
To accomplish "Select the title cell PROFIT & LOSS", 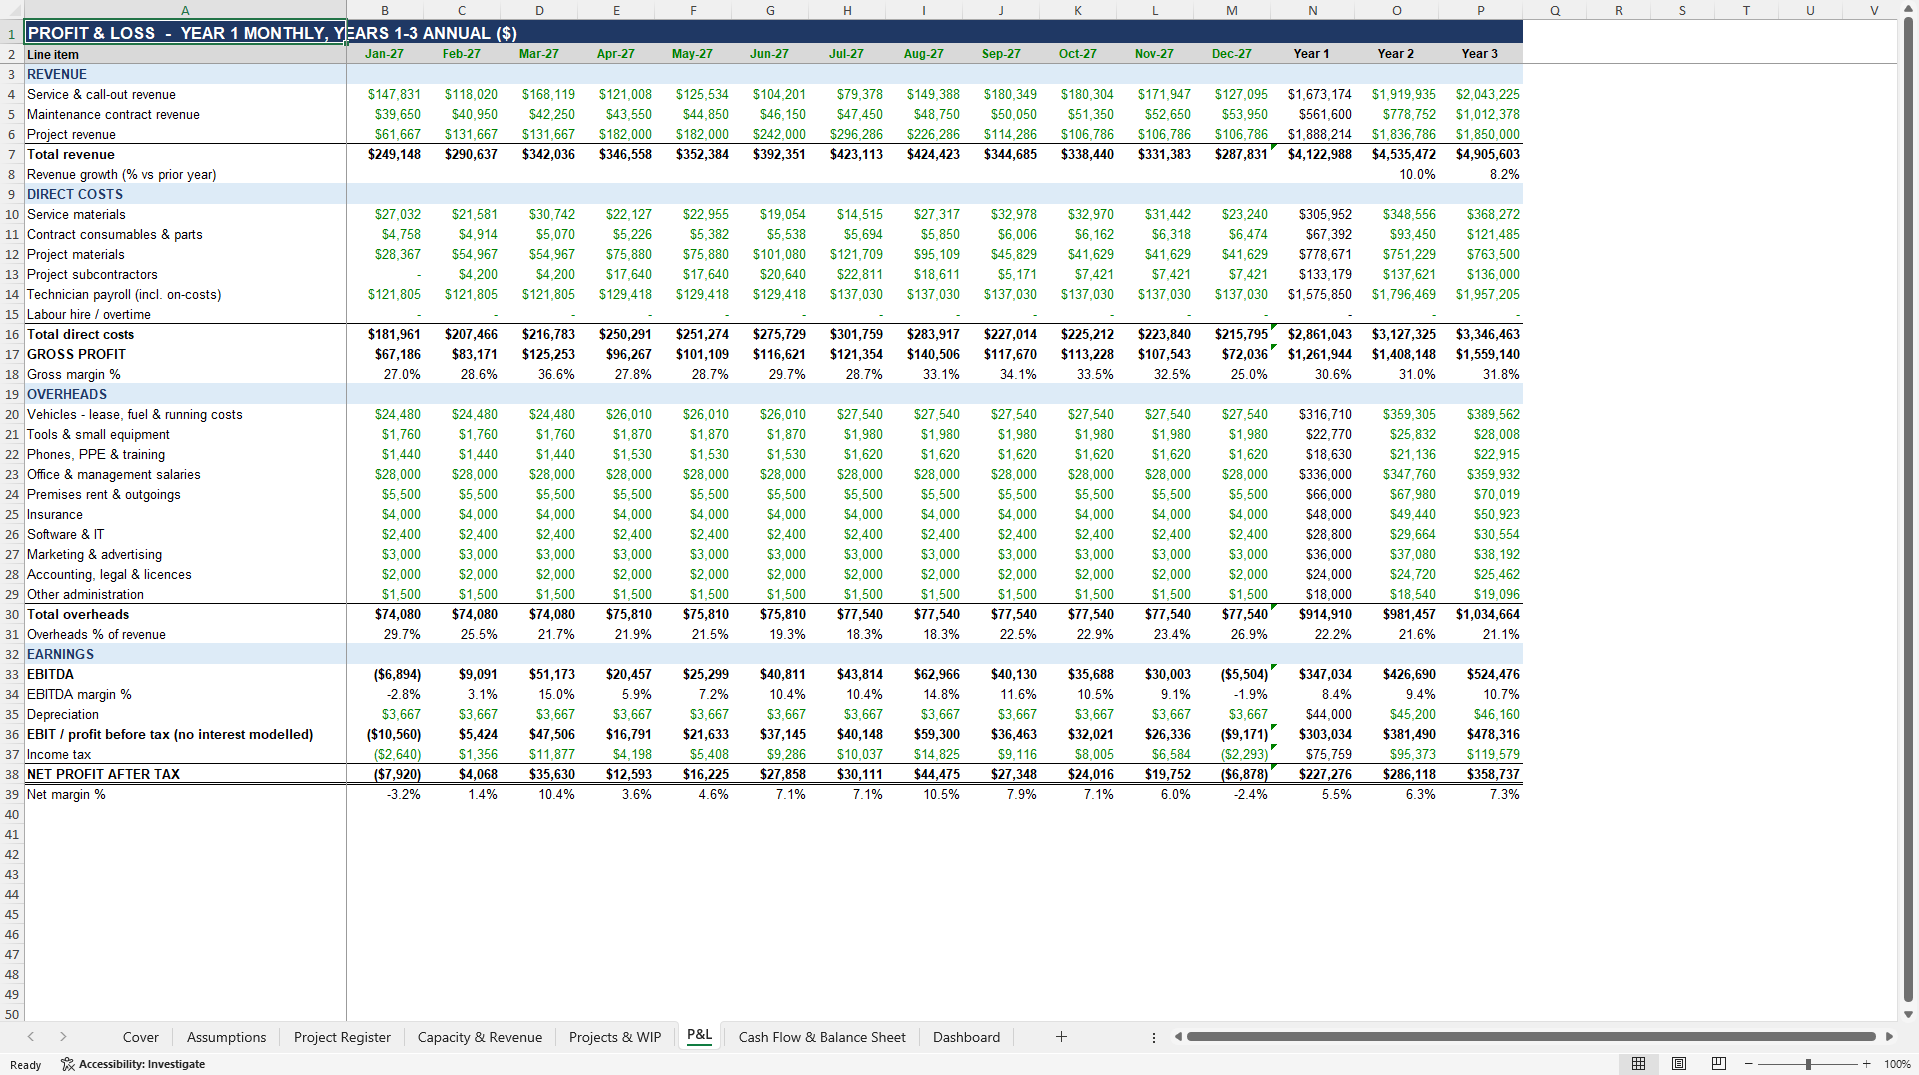I will [x=185, y=33].
